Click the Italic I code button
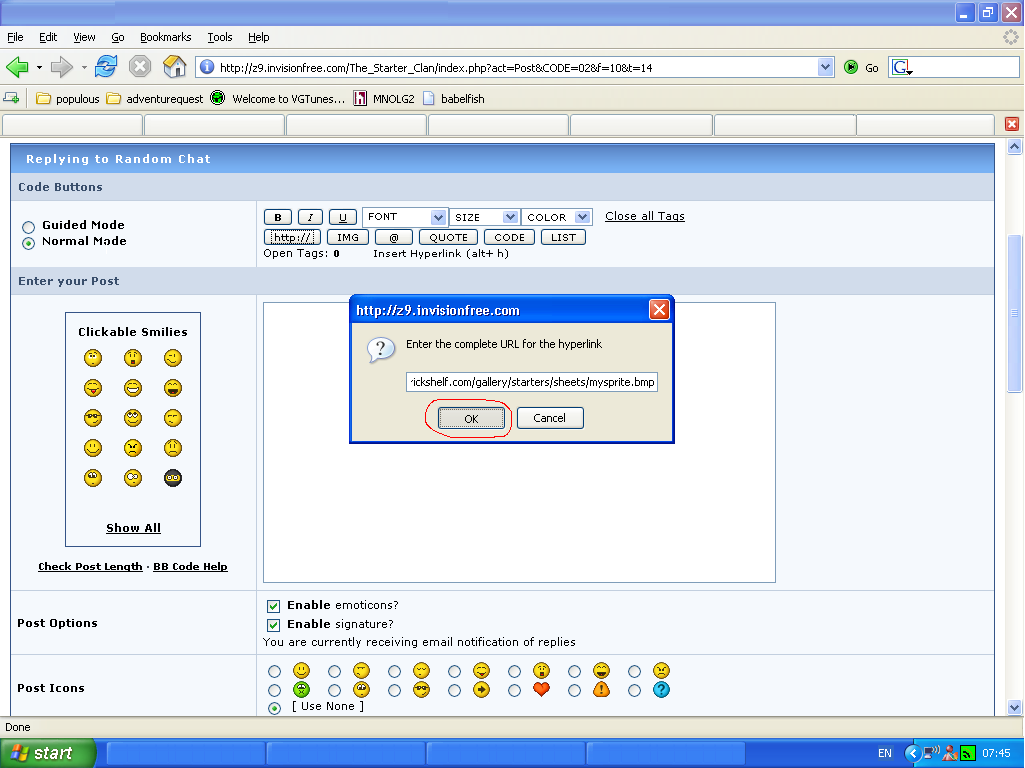 (x=310, y=217)
